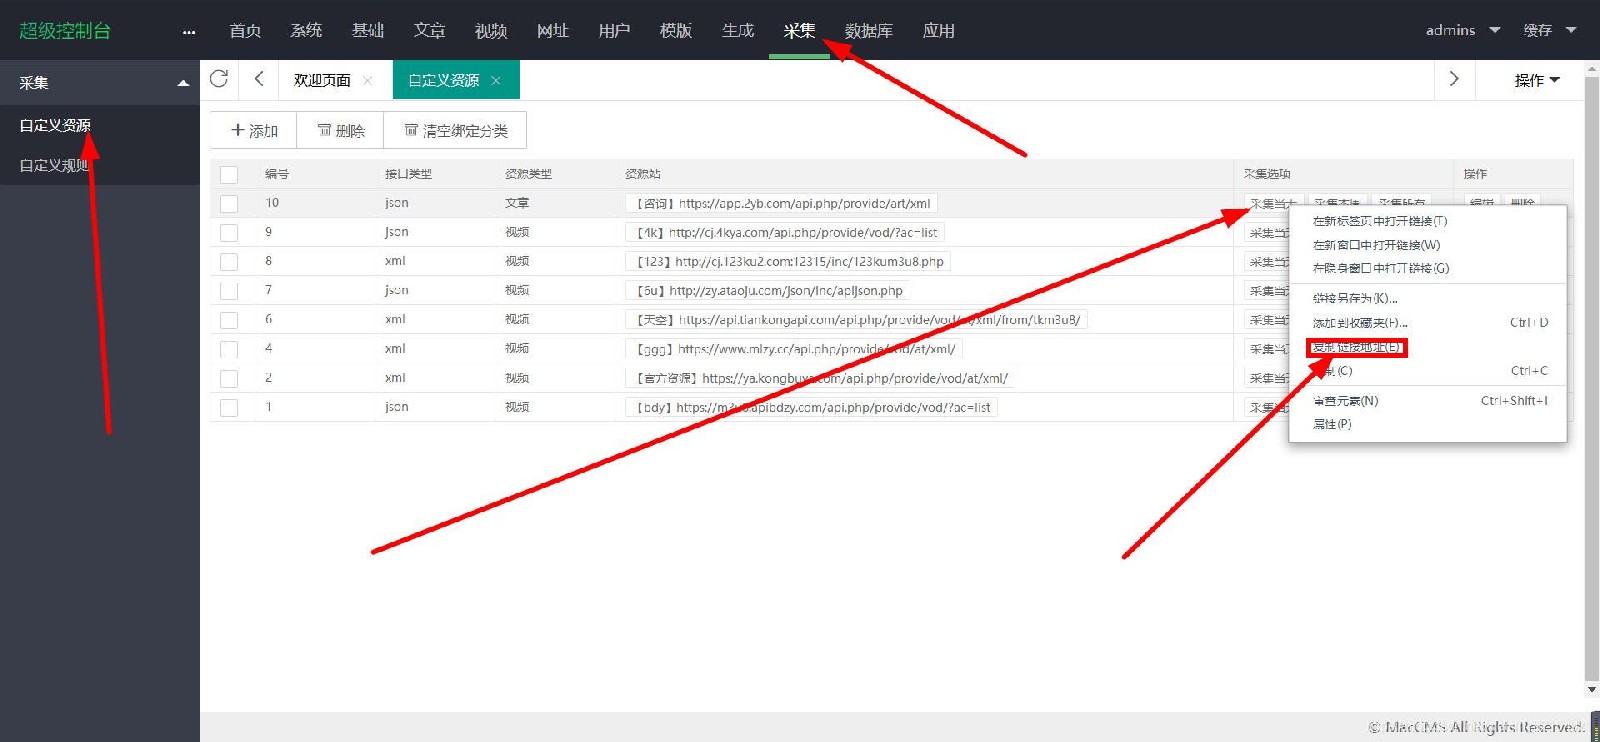
Task: Collapse the 采集 sidebar section
Action: [x=183, y=83]
